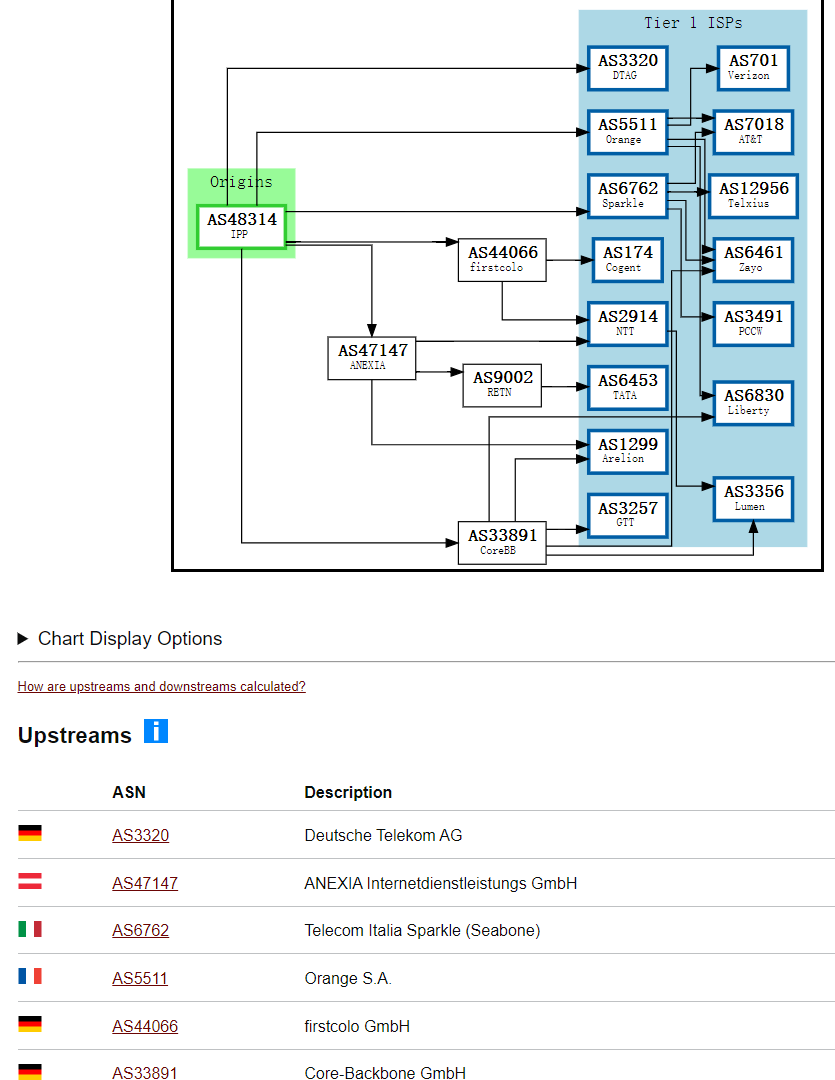Select the AS47147 ANEXIA node in the graph

point(372,358)
